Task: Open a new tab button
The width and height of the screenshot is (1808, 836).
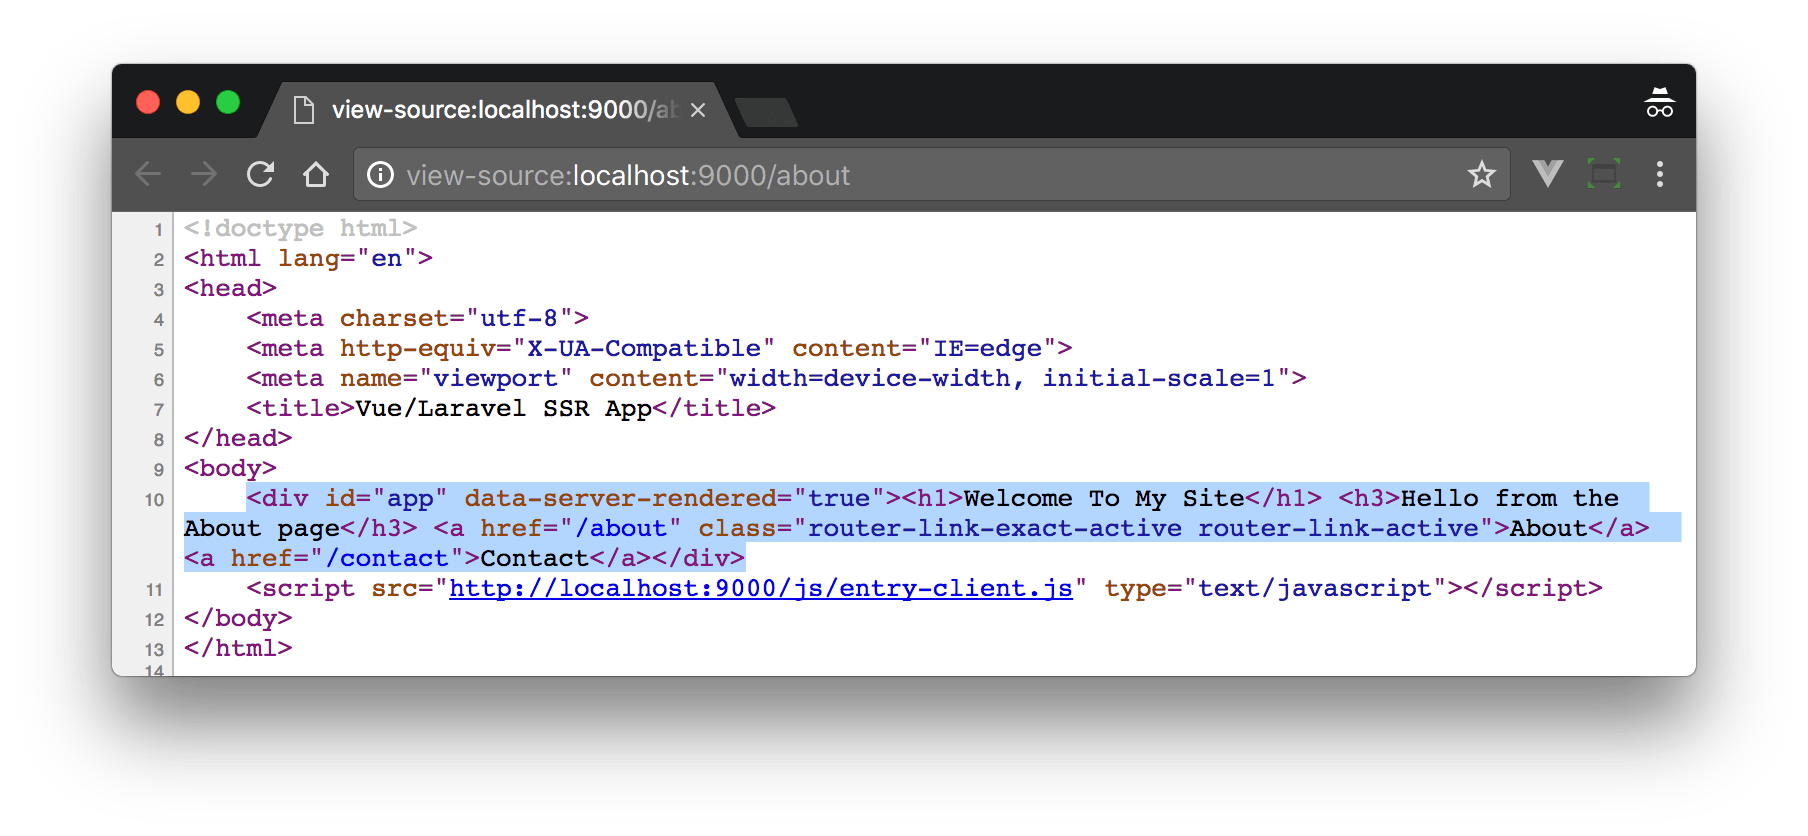Action: 766,112
